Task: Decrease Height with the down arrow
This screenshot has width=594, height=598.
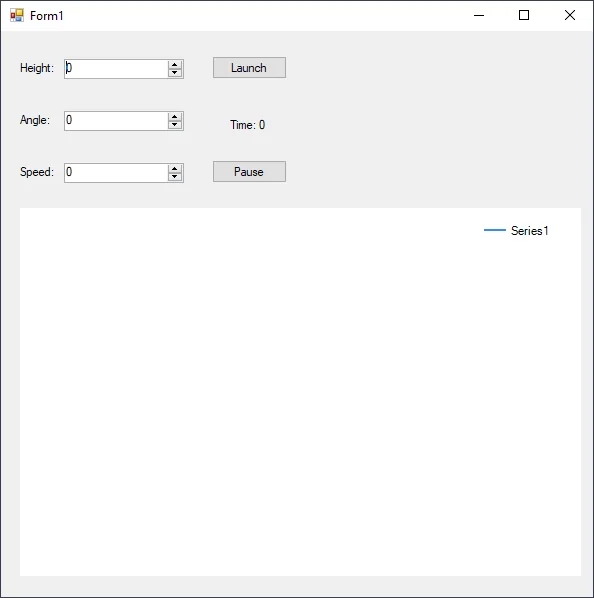Action: coord(175,73)
